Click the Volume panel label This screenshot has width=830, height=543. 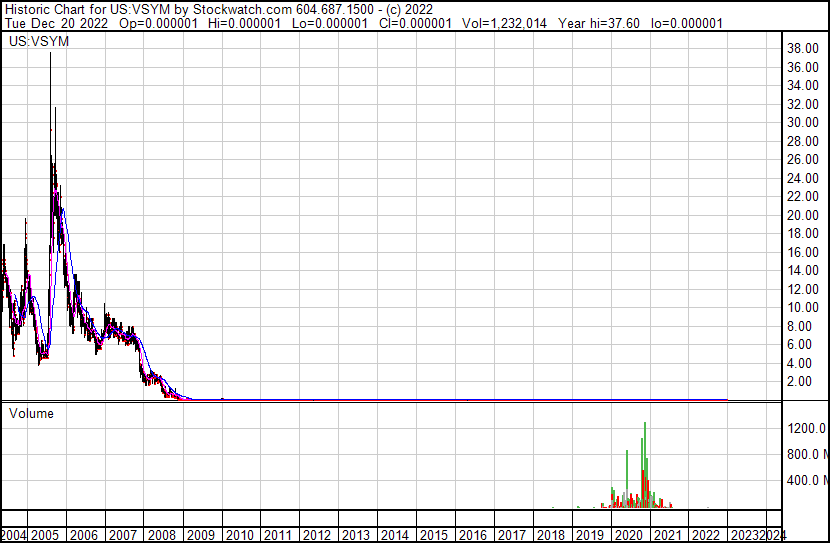click(x=31, y=413)
